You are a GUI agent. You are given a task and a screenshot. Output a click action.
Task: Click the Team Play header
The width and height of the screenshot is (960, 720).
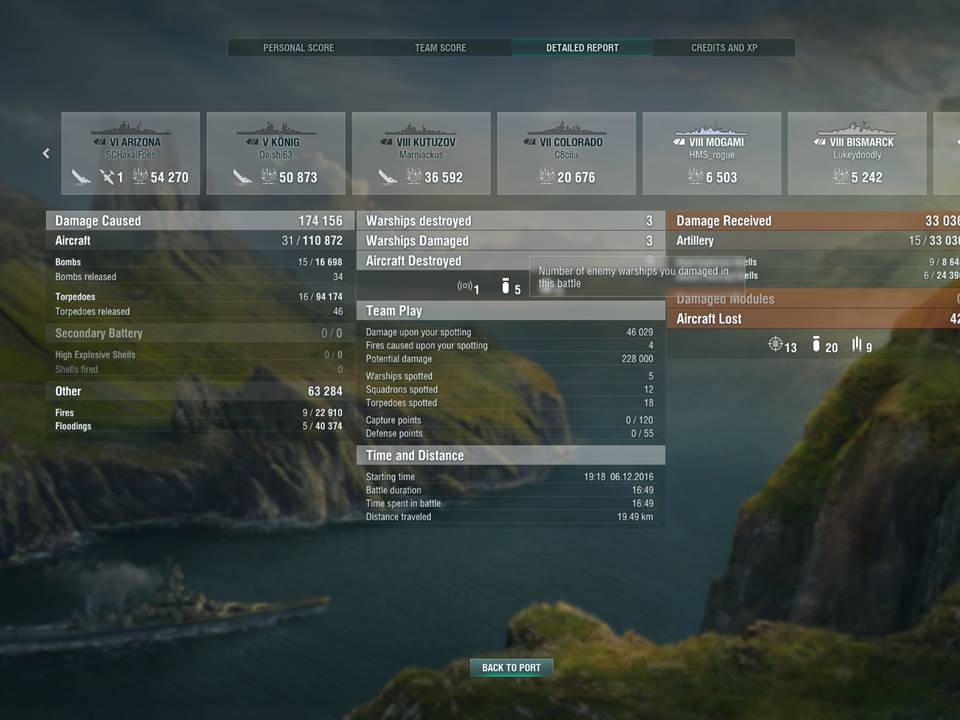pos(511,311)
